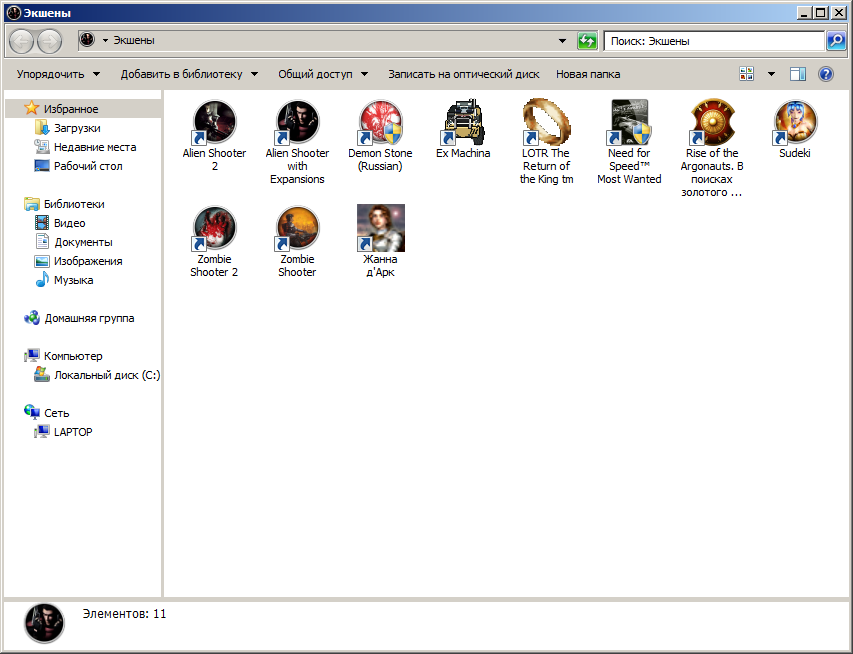853x654 pixels.
Task: Click the magnifier search button
Action: pos(836,41)
